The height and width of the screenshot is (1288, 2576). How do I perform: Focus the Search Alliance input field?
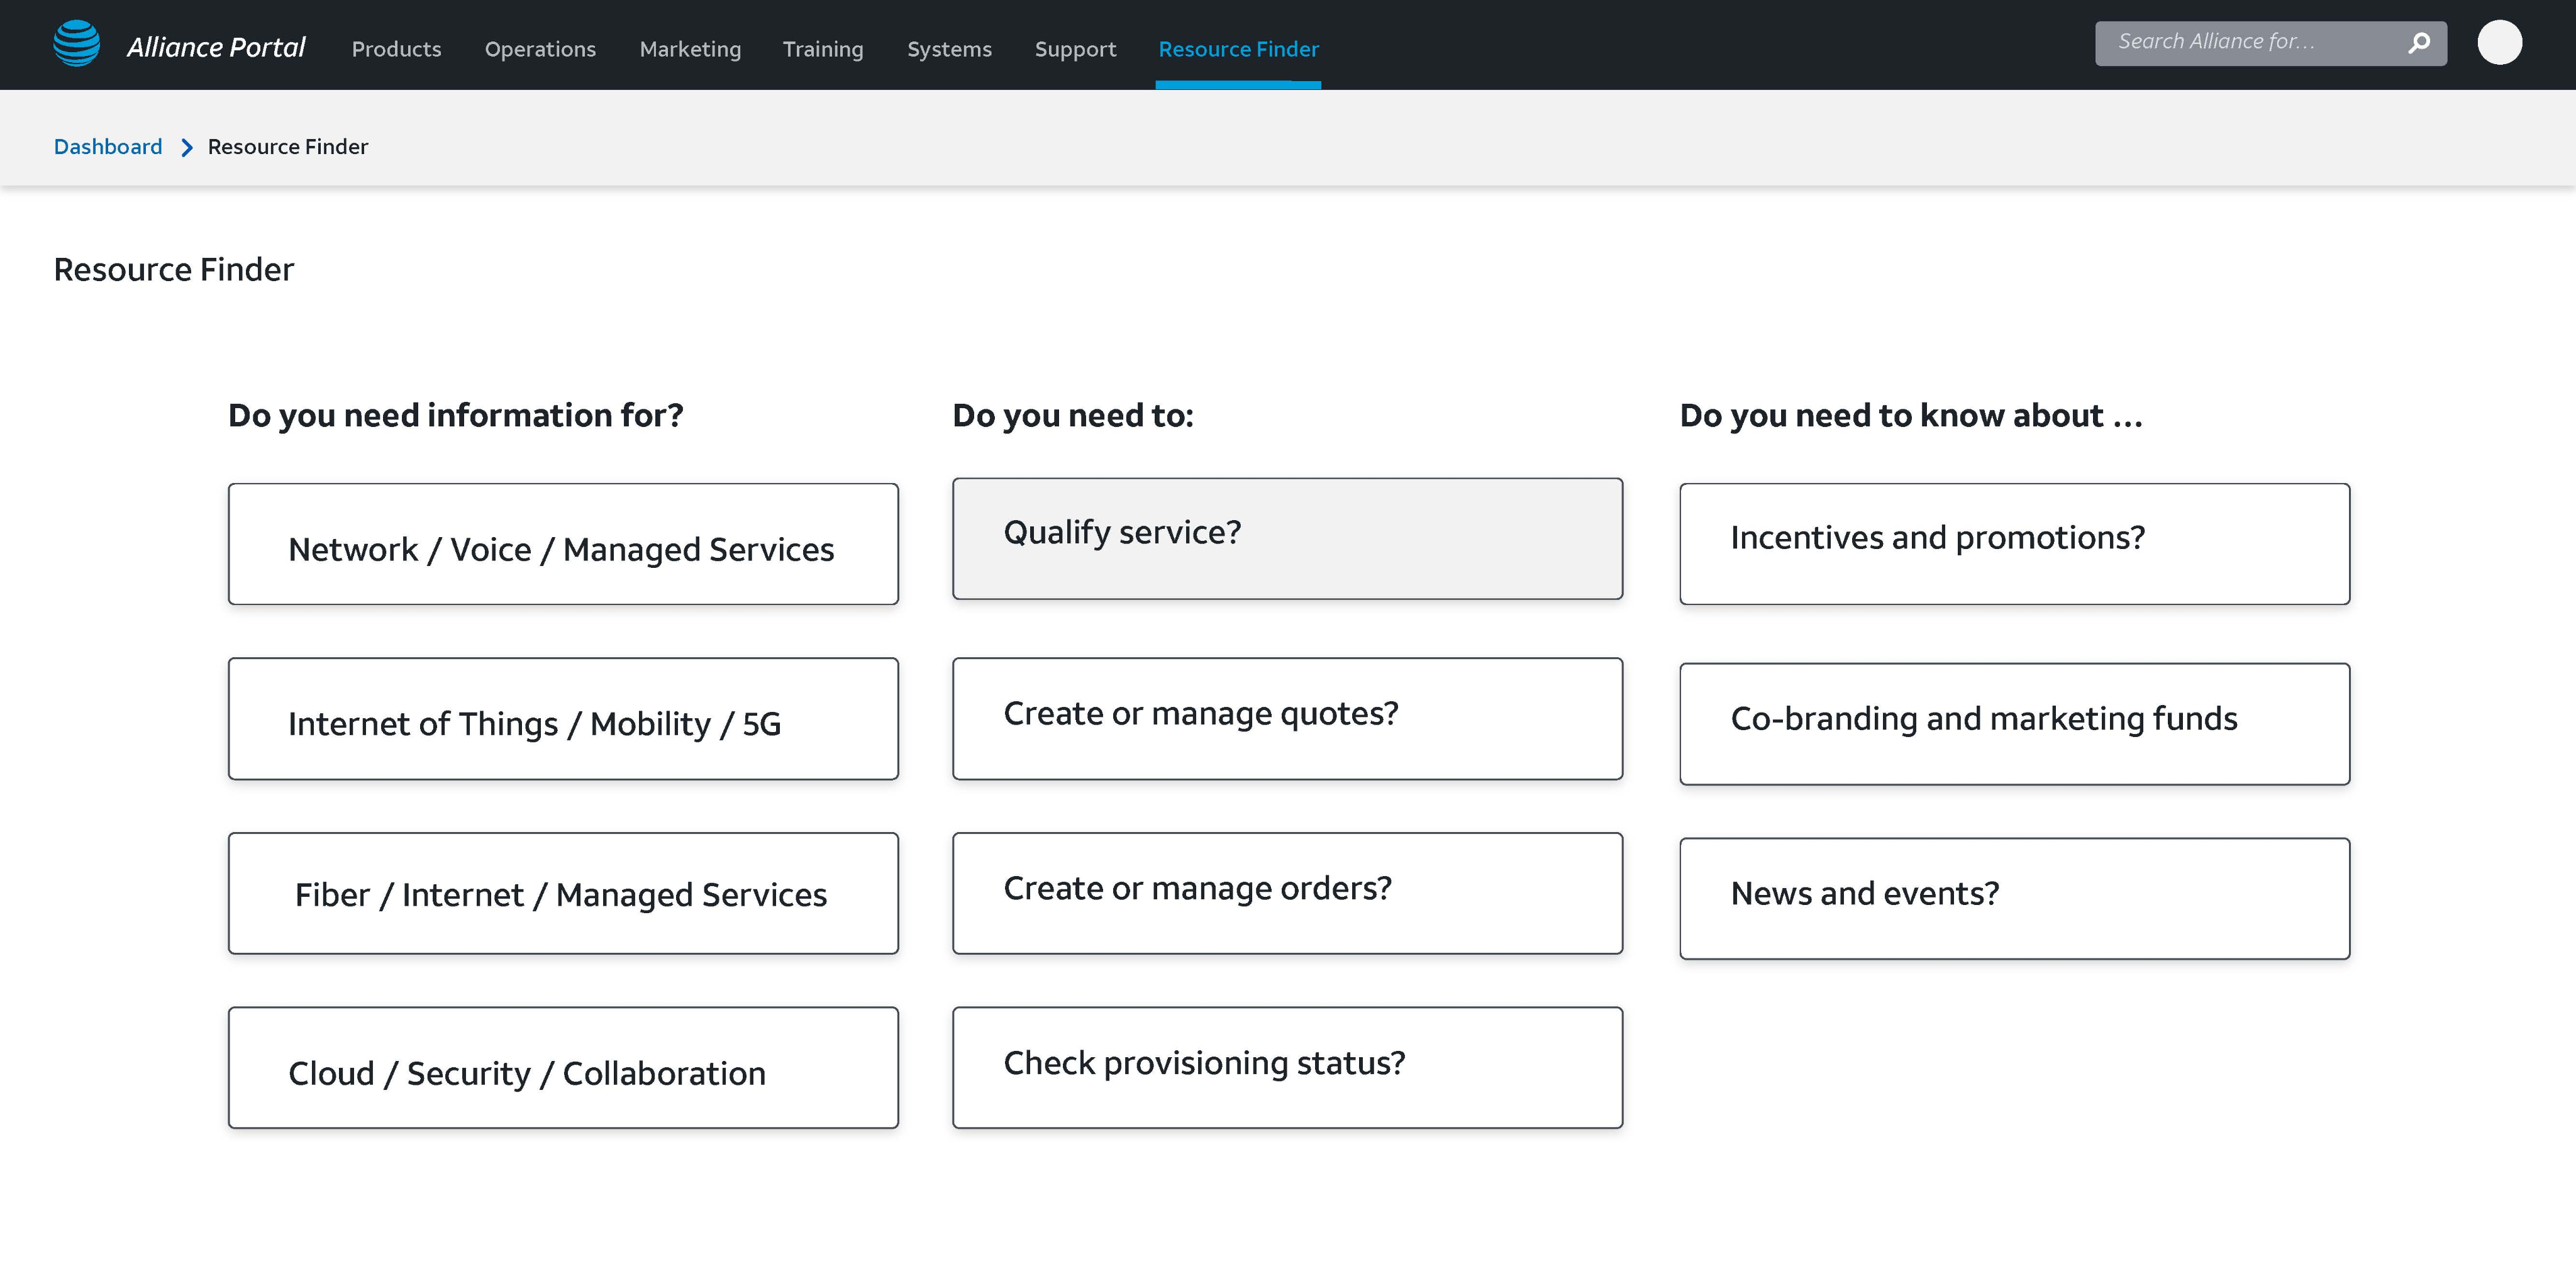click(2250, 43)
